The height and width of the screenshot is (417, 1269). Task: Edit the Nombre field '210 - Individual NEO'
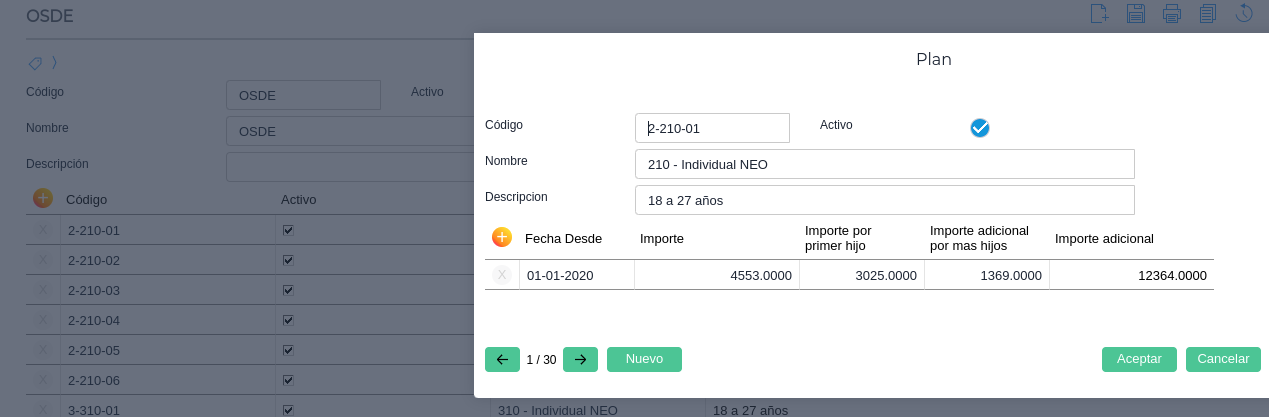tap(884, 164)
